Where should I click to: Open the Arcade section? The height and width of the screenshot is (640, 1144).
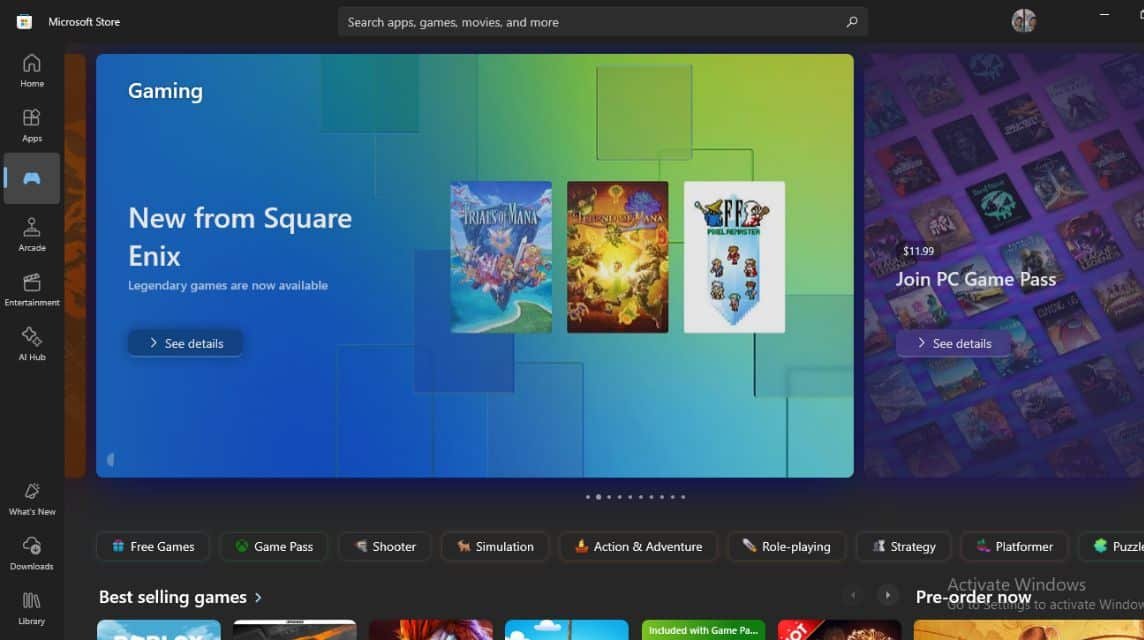[31, 232]
